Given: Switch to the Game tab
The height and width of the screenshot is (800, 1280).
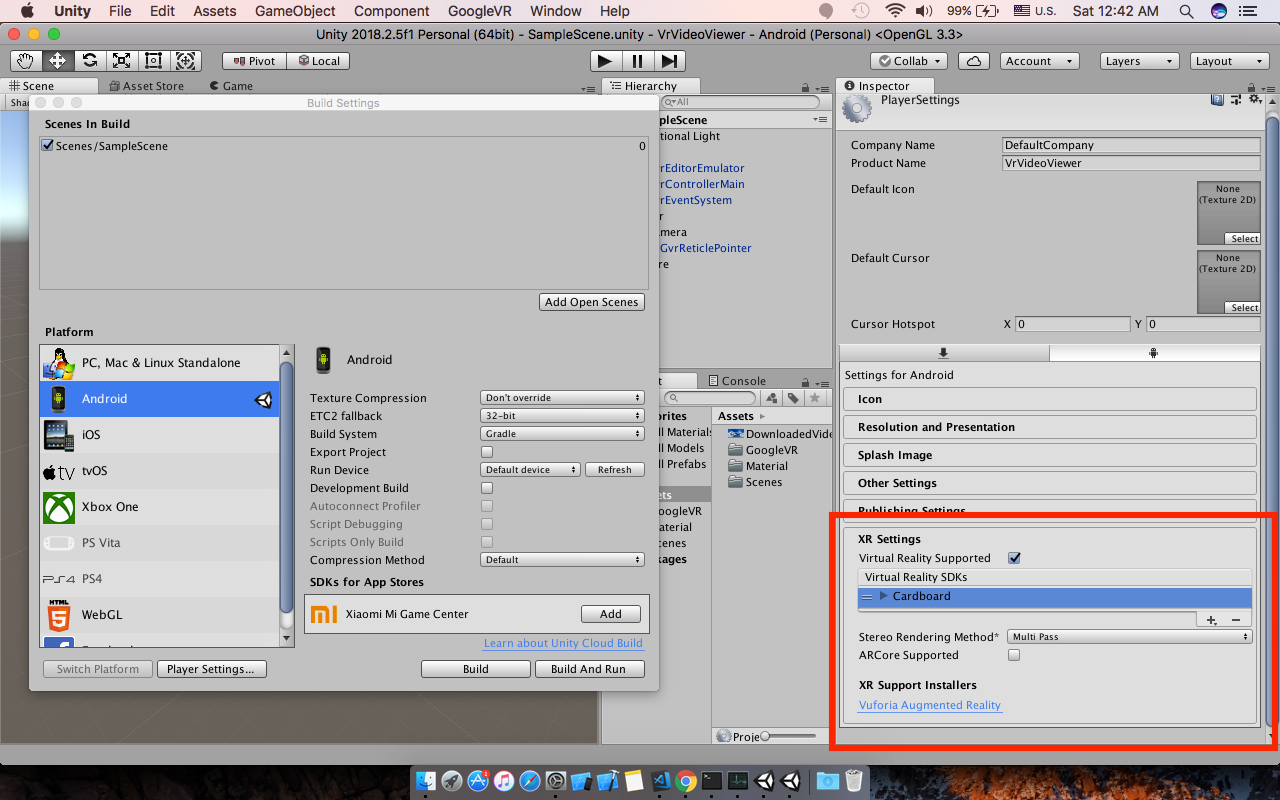Looking at the screenshot, I should point(231,86).
